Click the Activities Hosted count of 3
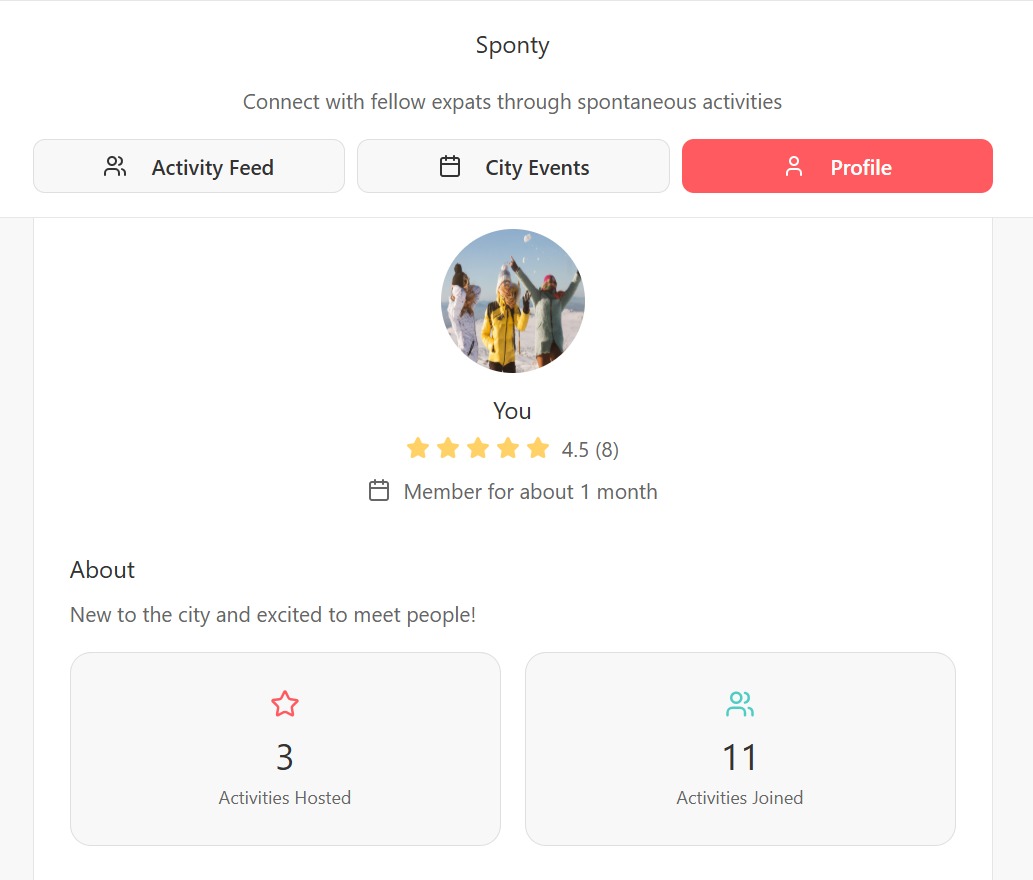The height and width of the screenshot is (880, 1033). click(x=285, y=758)
